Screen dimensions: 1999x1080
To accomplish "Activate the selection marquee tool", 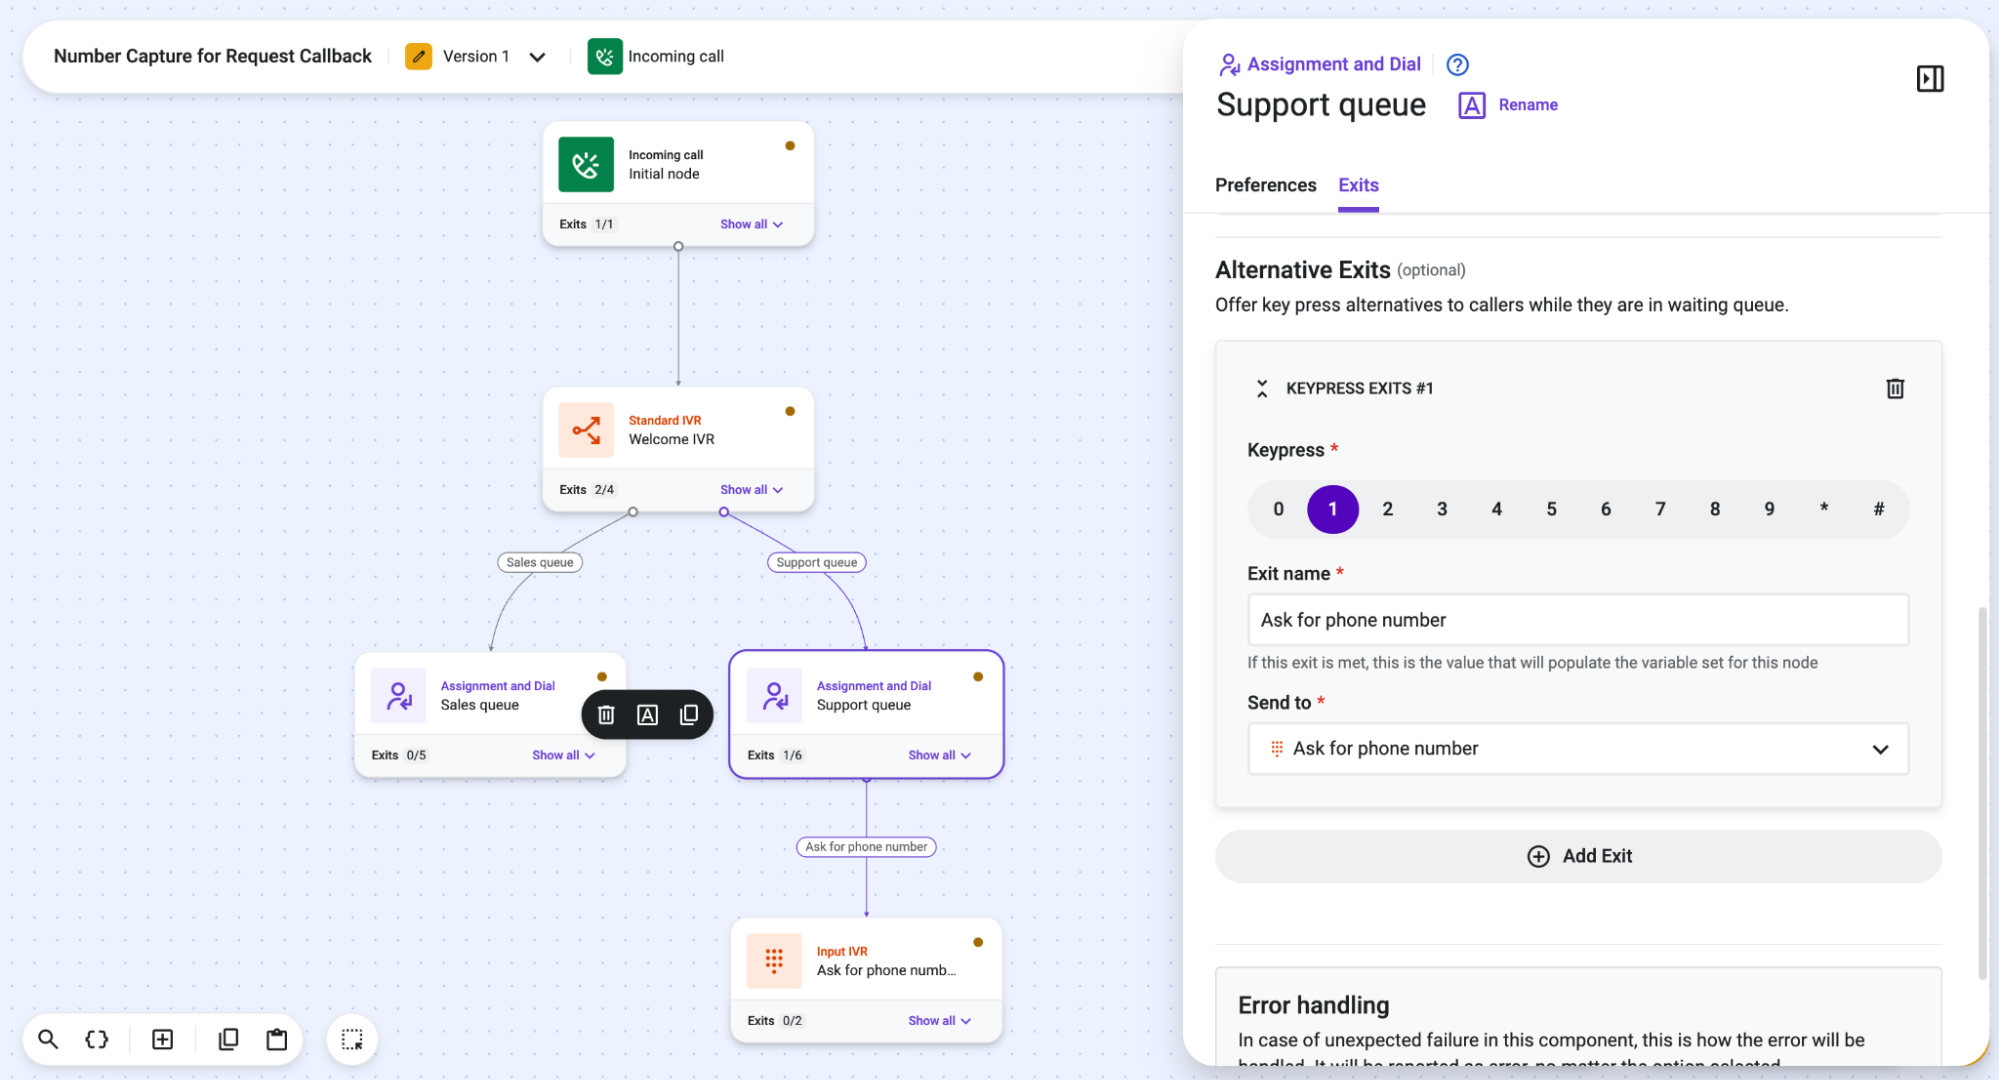I will pyautogui.click(x=352, y=1039).
